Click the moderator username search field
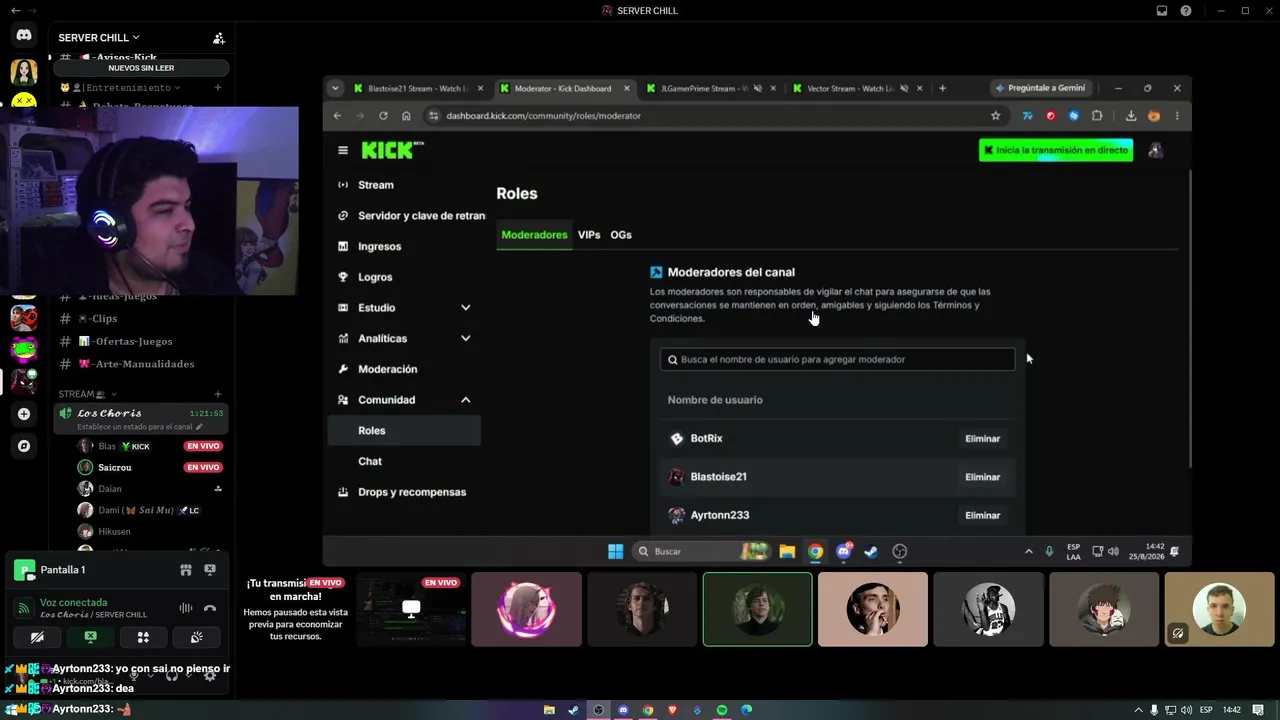 coord(837,360)
